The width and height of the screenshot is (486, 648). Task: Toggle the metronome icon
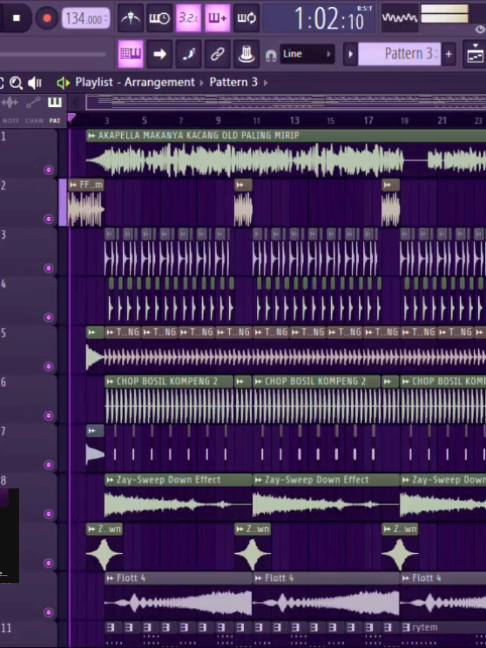point(131,18)
